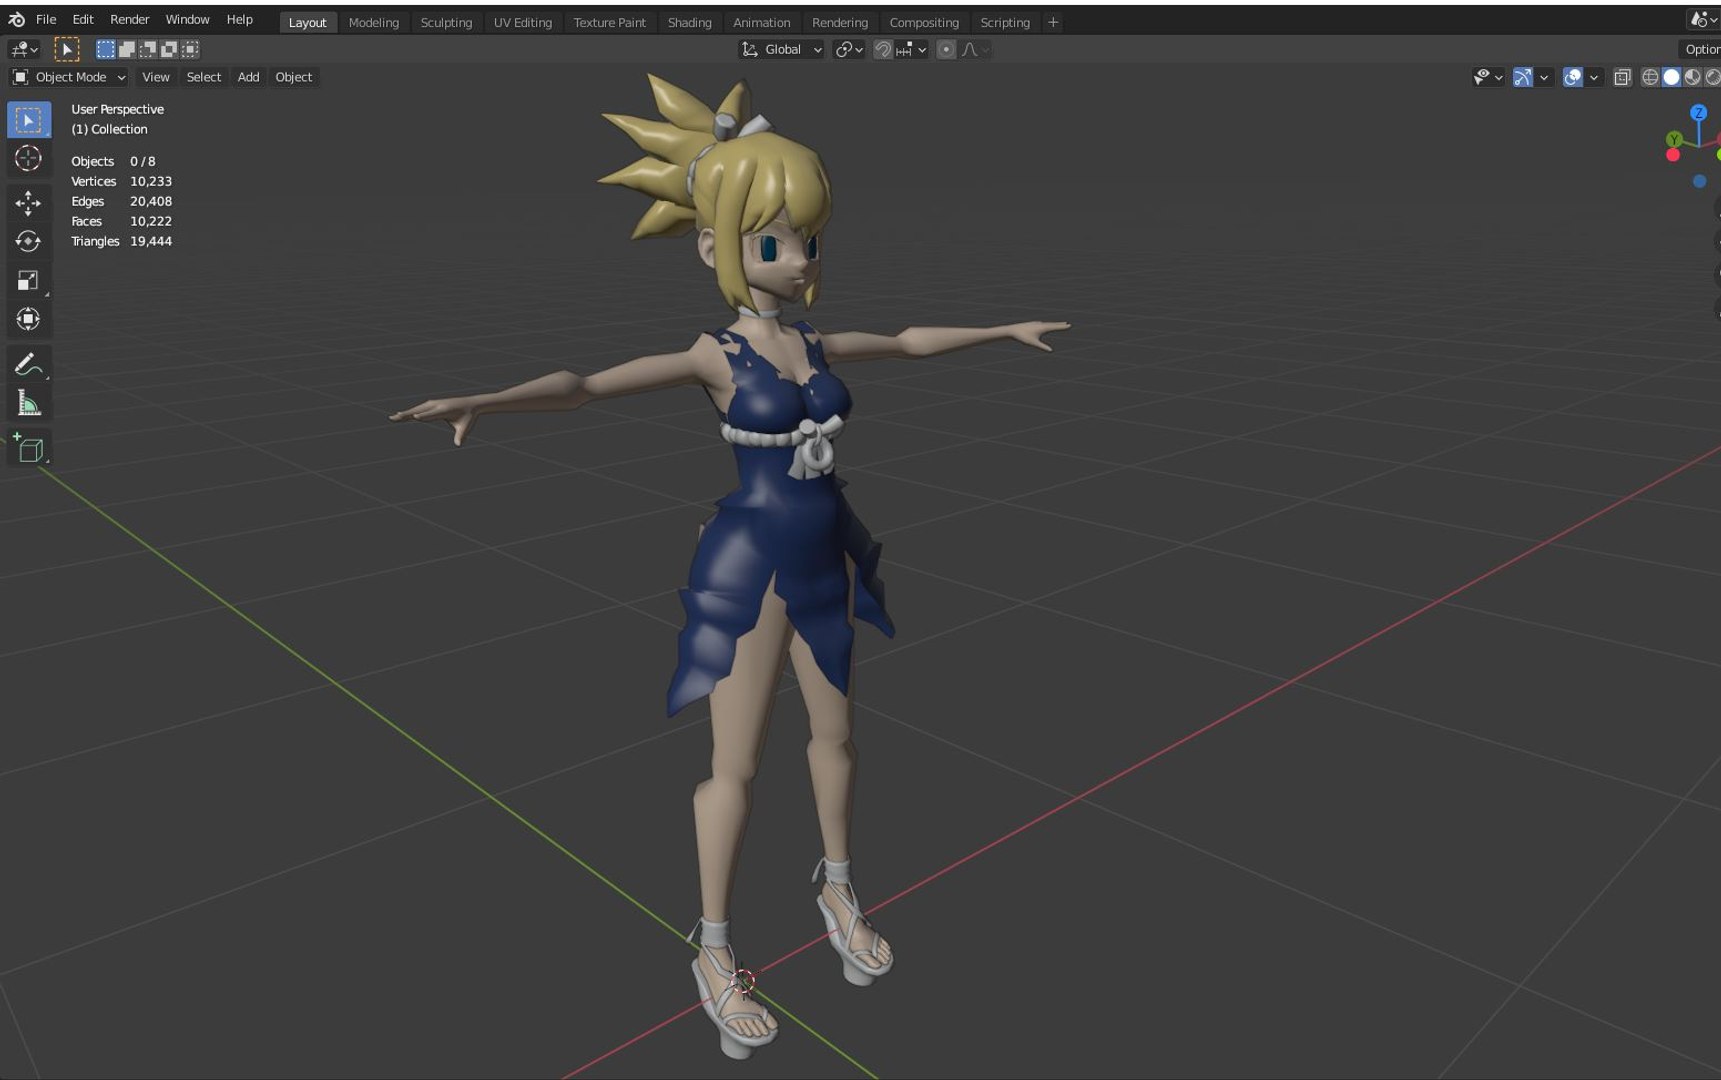Toggle snapping magnet icon

[x=883, y=50]
